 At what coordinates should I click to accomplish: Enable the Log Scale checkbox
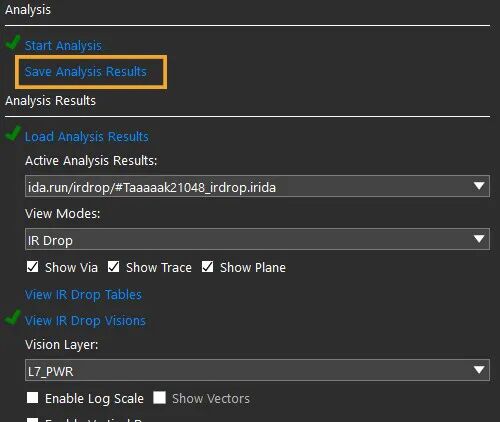(x=32, y=397)
